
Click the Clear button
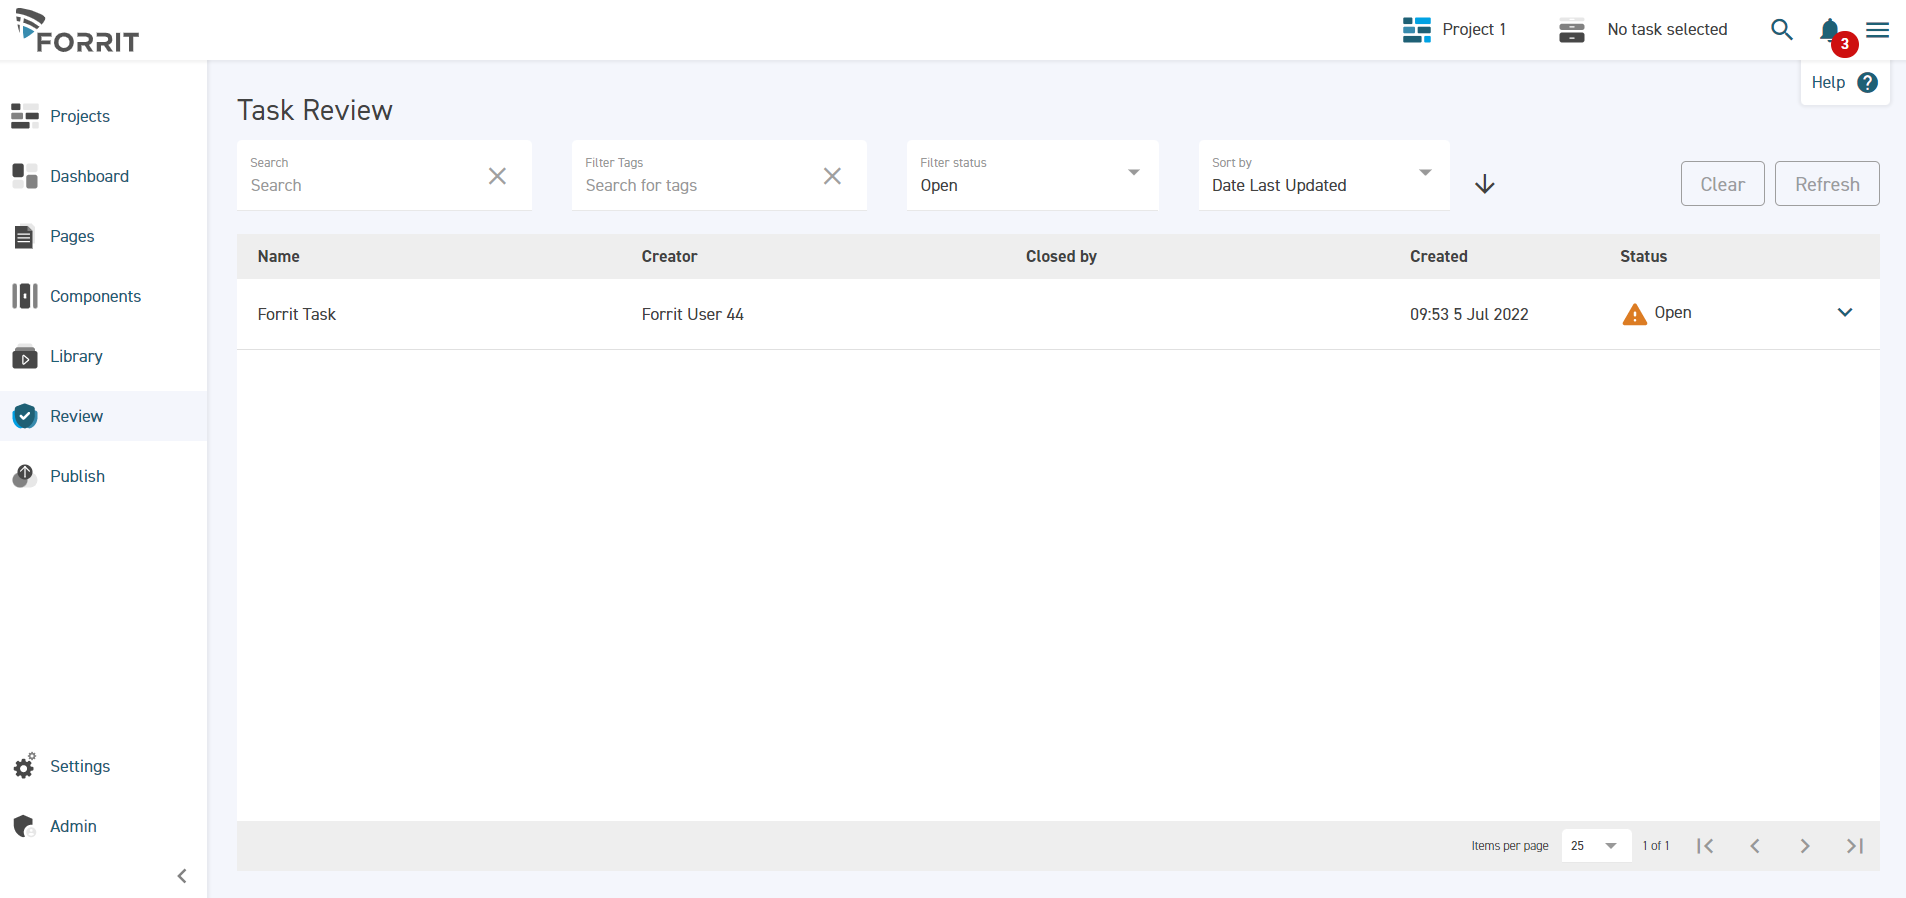point(1722,184)
